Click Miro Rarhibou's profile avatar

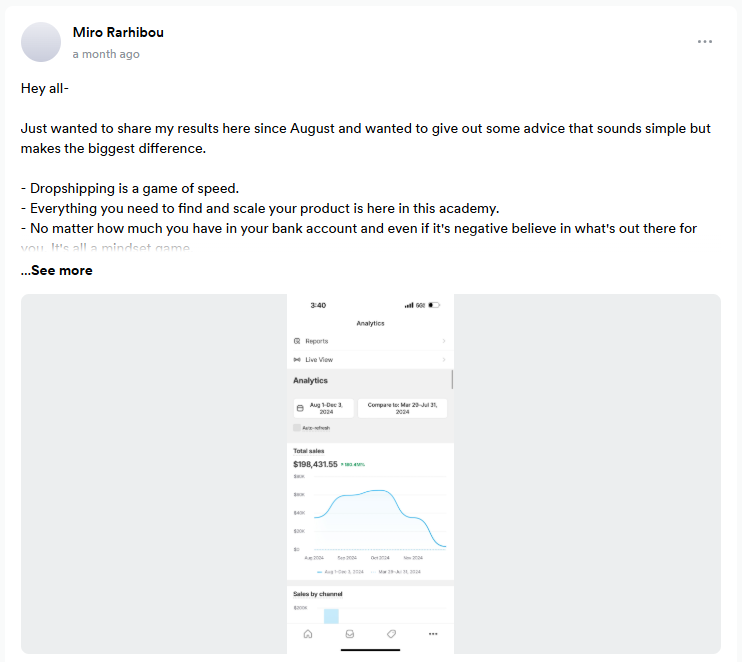(41, 42)
